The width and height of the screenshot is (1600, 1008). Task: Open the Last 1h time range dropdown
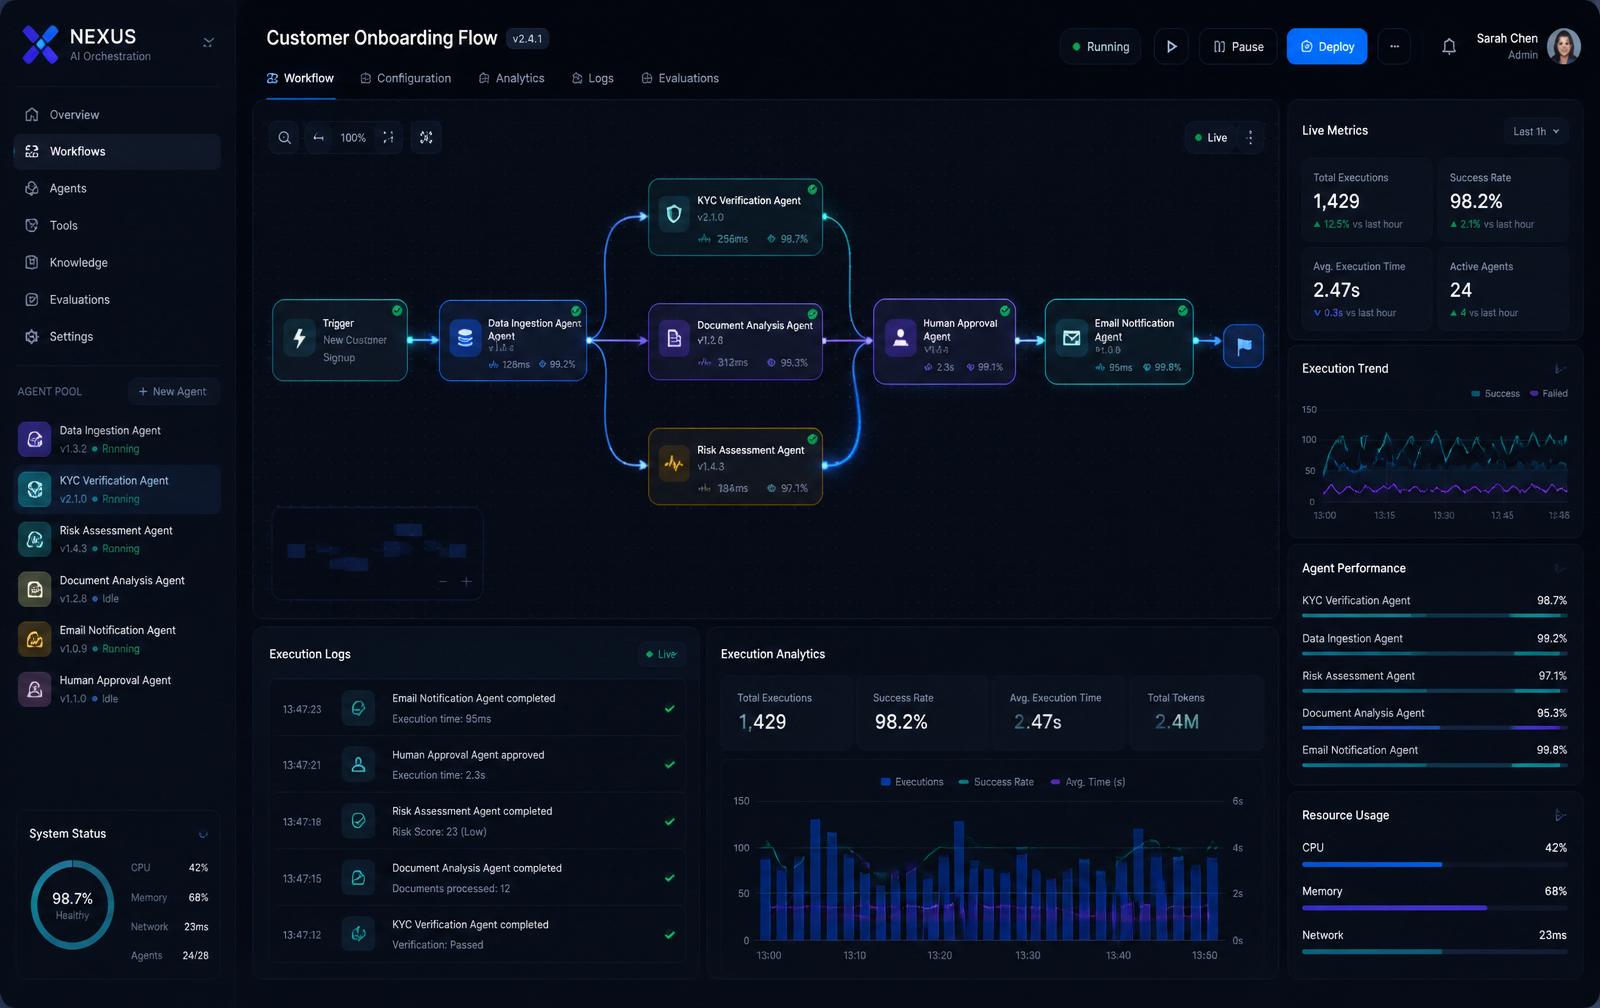1536,131
